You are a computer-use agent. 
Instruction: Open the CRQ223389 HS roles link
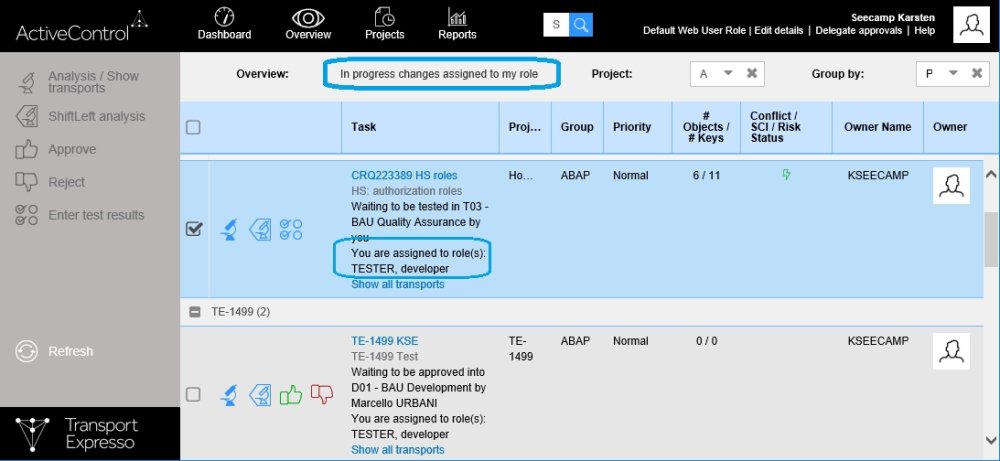coord(404,175)
